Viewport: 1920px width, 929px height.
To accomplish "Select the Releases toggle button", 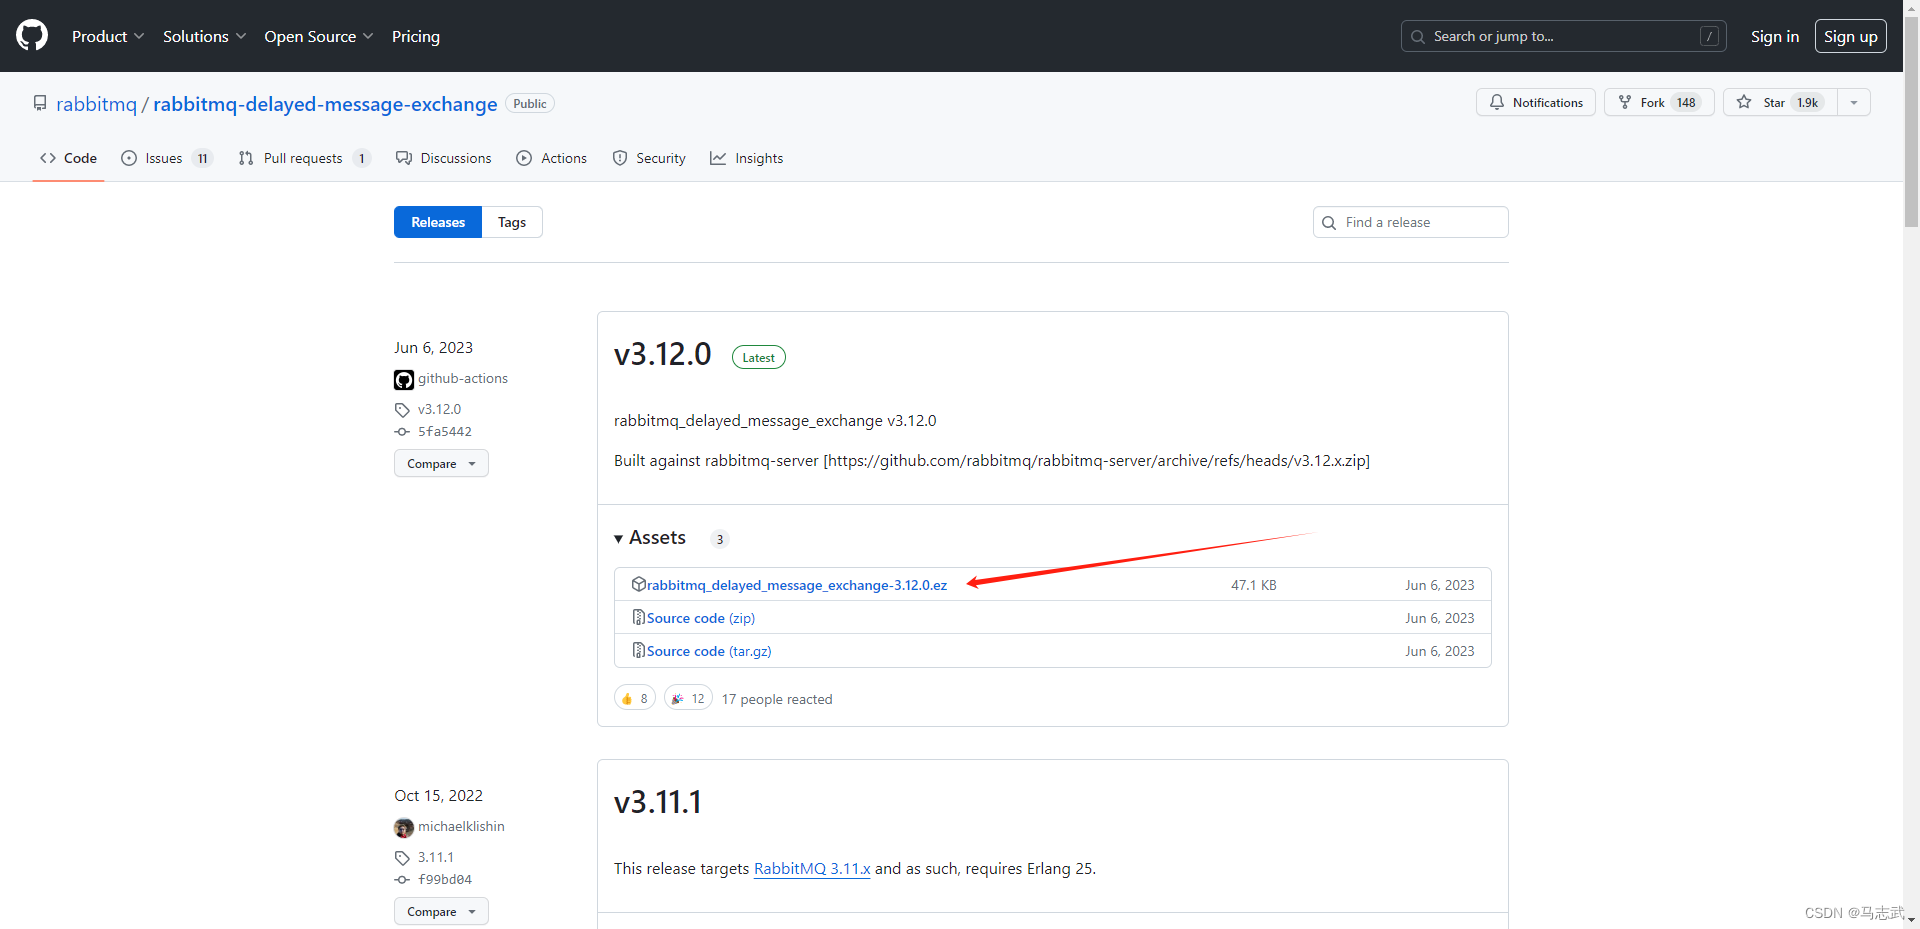I will [x=438, y=222].
